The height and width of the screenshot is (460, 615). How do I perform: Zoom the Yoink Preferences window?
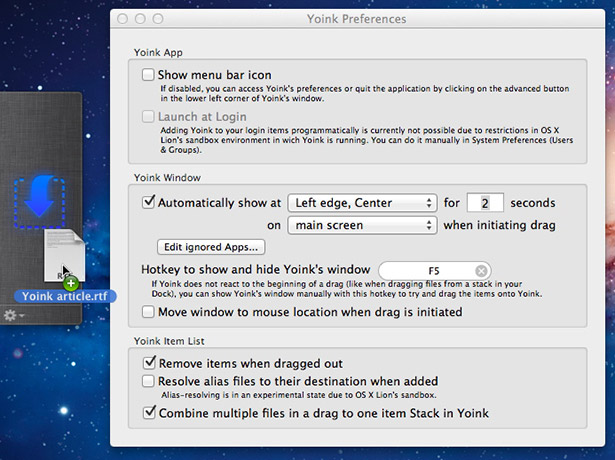[158, 19]
